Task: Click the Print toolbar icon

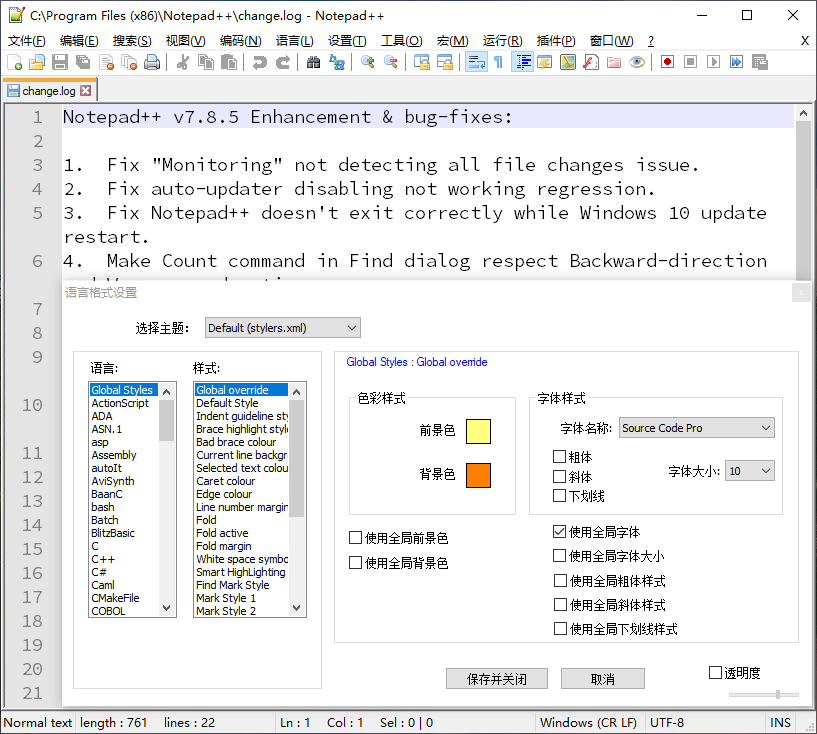Action: point(152,63)
